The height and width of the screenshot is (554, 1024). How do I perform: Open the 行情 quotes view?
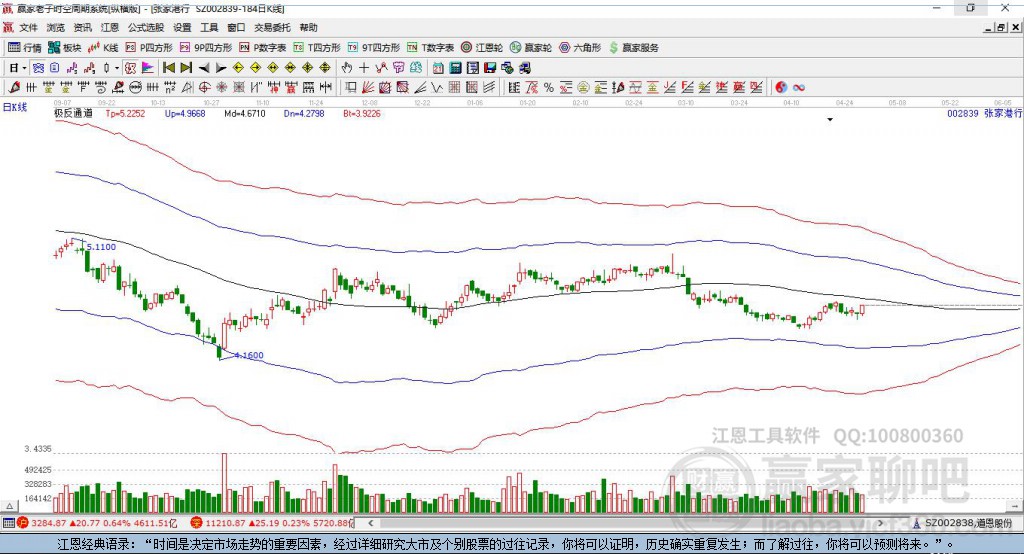24,48
